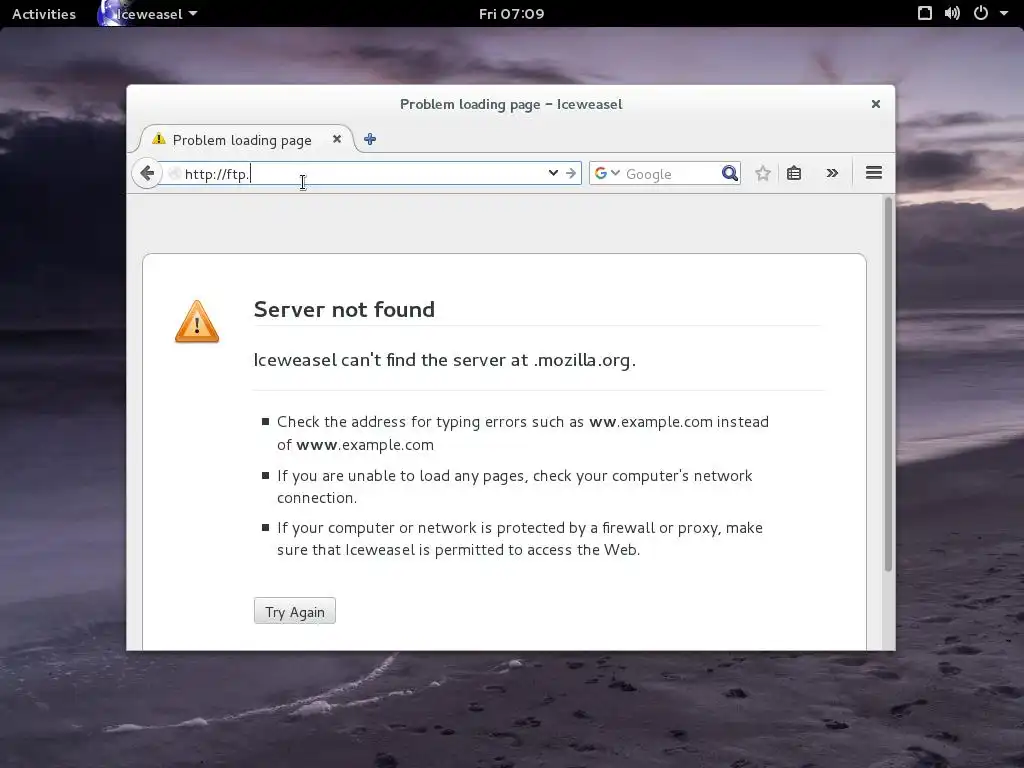
Task: Bookmark this page with the star icon
Action: coord(763,173)
